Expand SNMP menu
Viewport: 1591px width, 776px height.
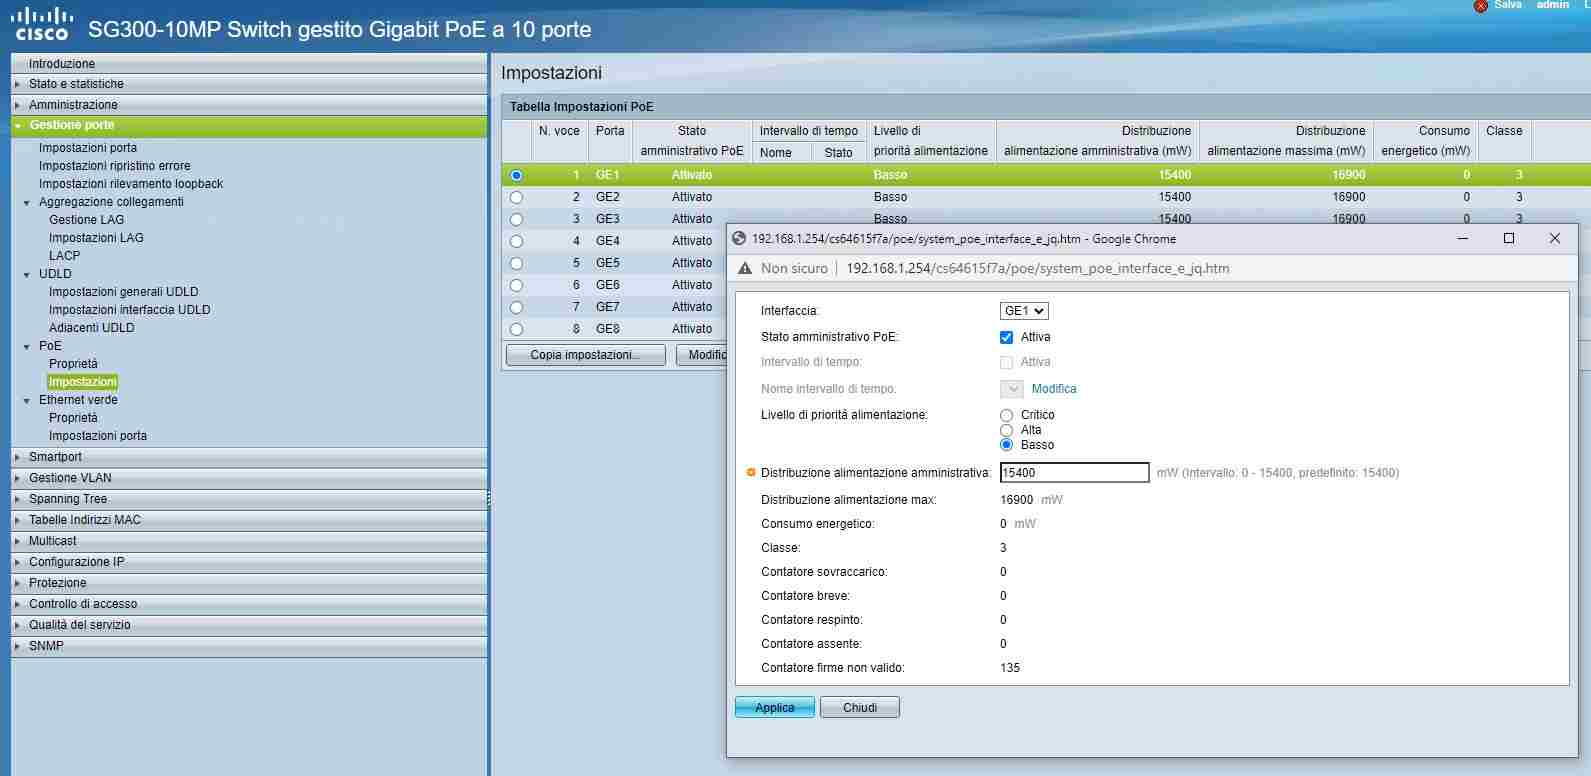click(249, 646)
